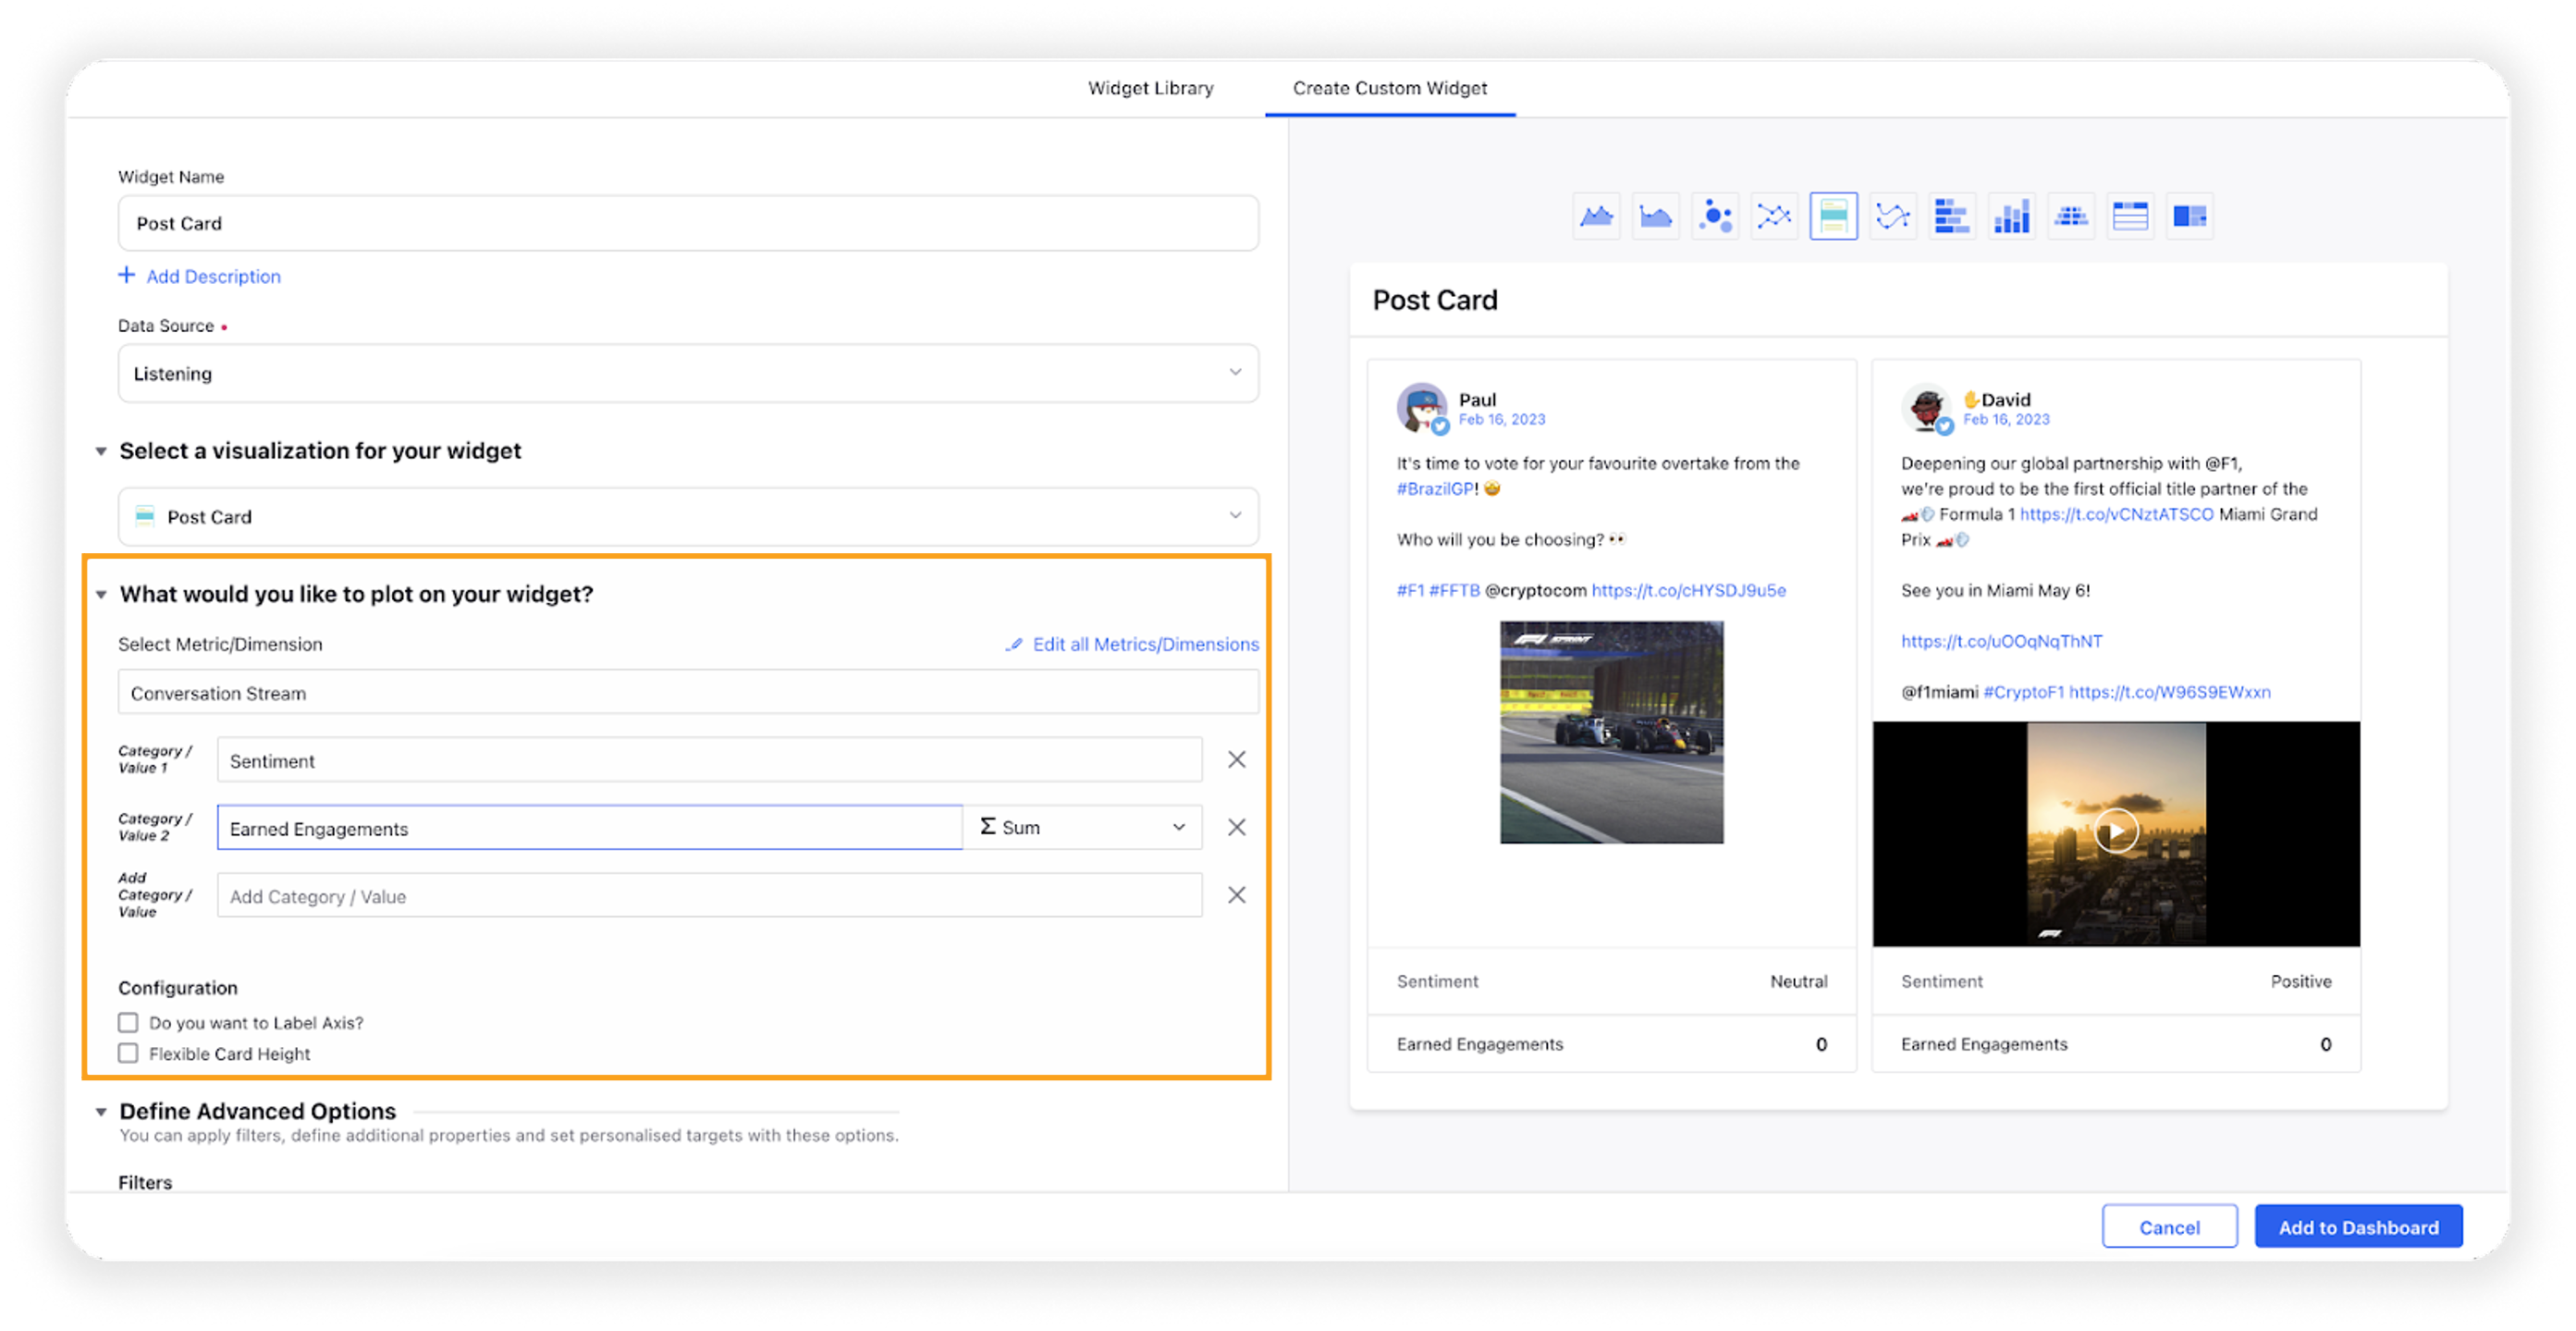The width and height of the screenshot is (2576, 1331).
Task: Open the Data Source Listening dropdown
Action: [688, 374]
